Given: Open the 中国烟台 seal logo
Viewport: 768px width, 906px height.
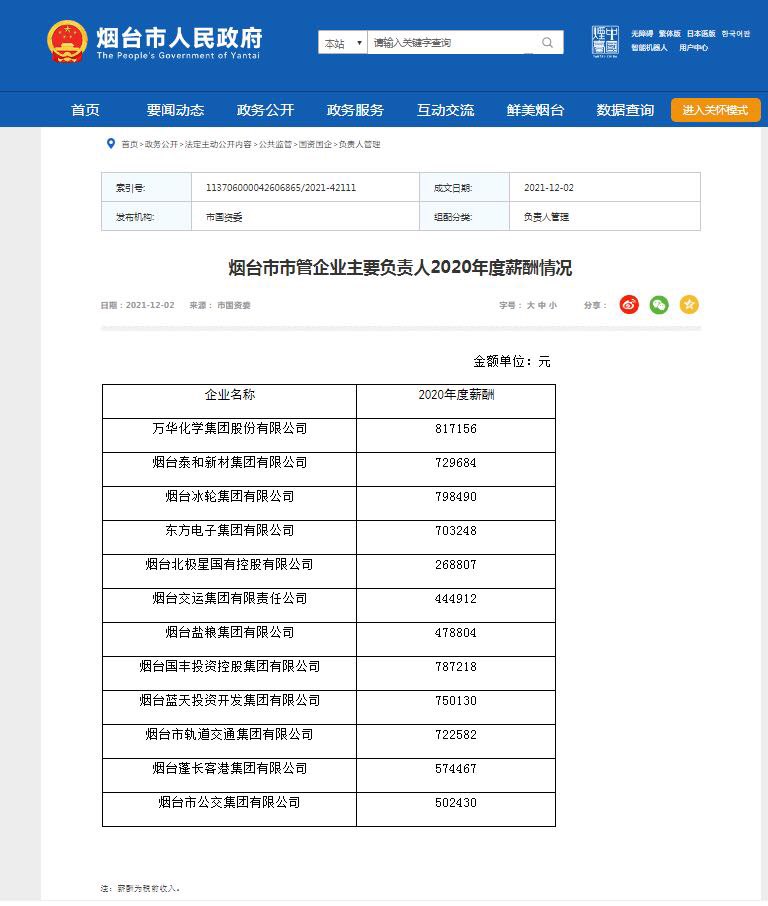Looking at the screenshot, I should click(x=605, y=42).
